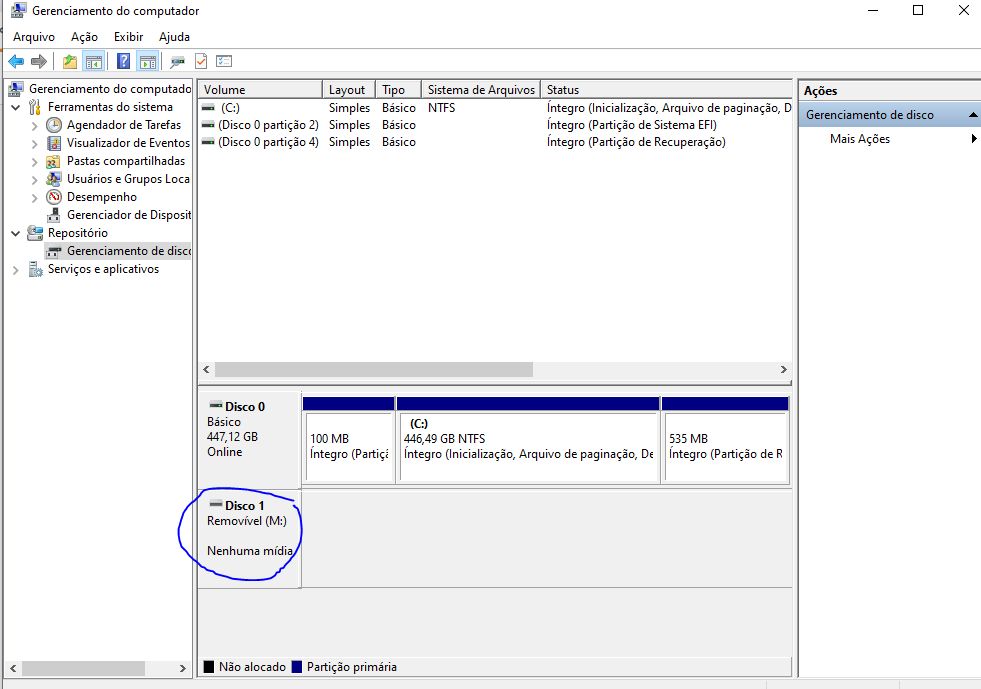Screen dimensions: 981x689
Task: Expand the Pastas compartilhadas node
Action: coord(34,161)
